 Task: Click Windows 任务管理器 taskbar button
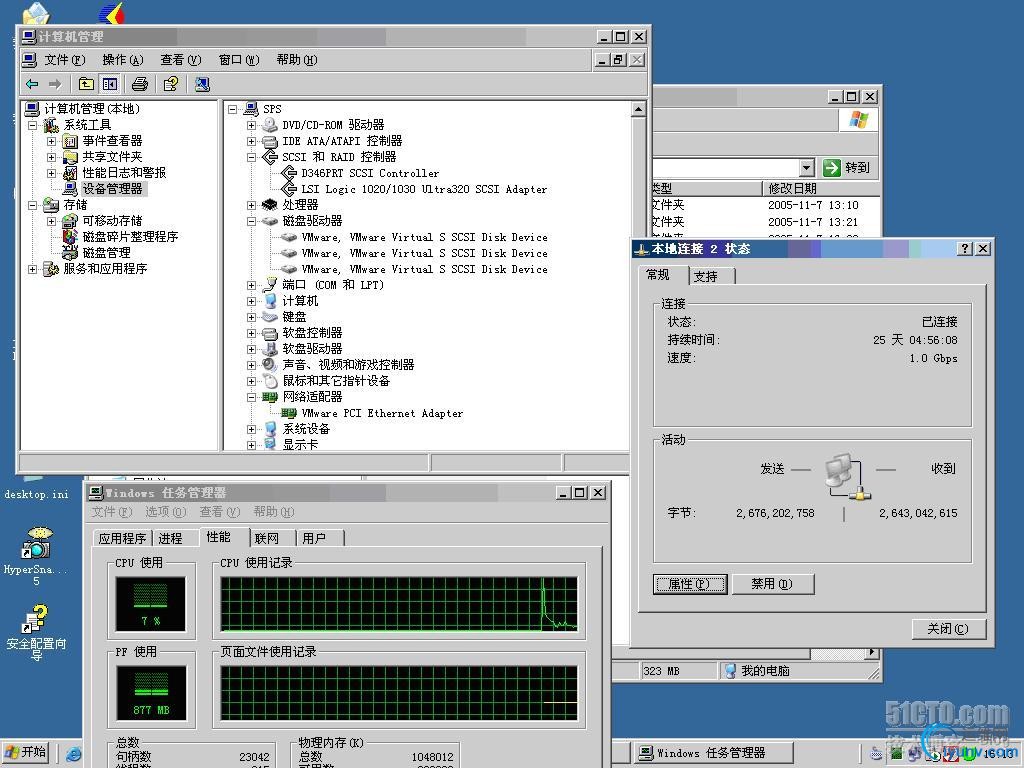point(714,753)
